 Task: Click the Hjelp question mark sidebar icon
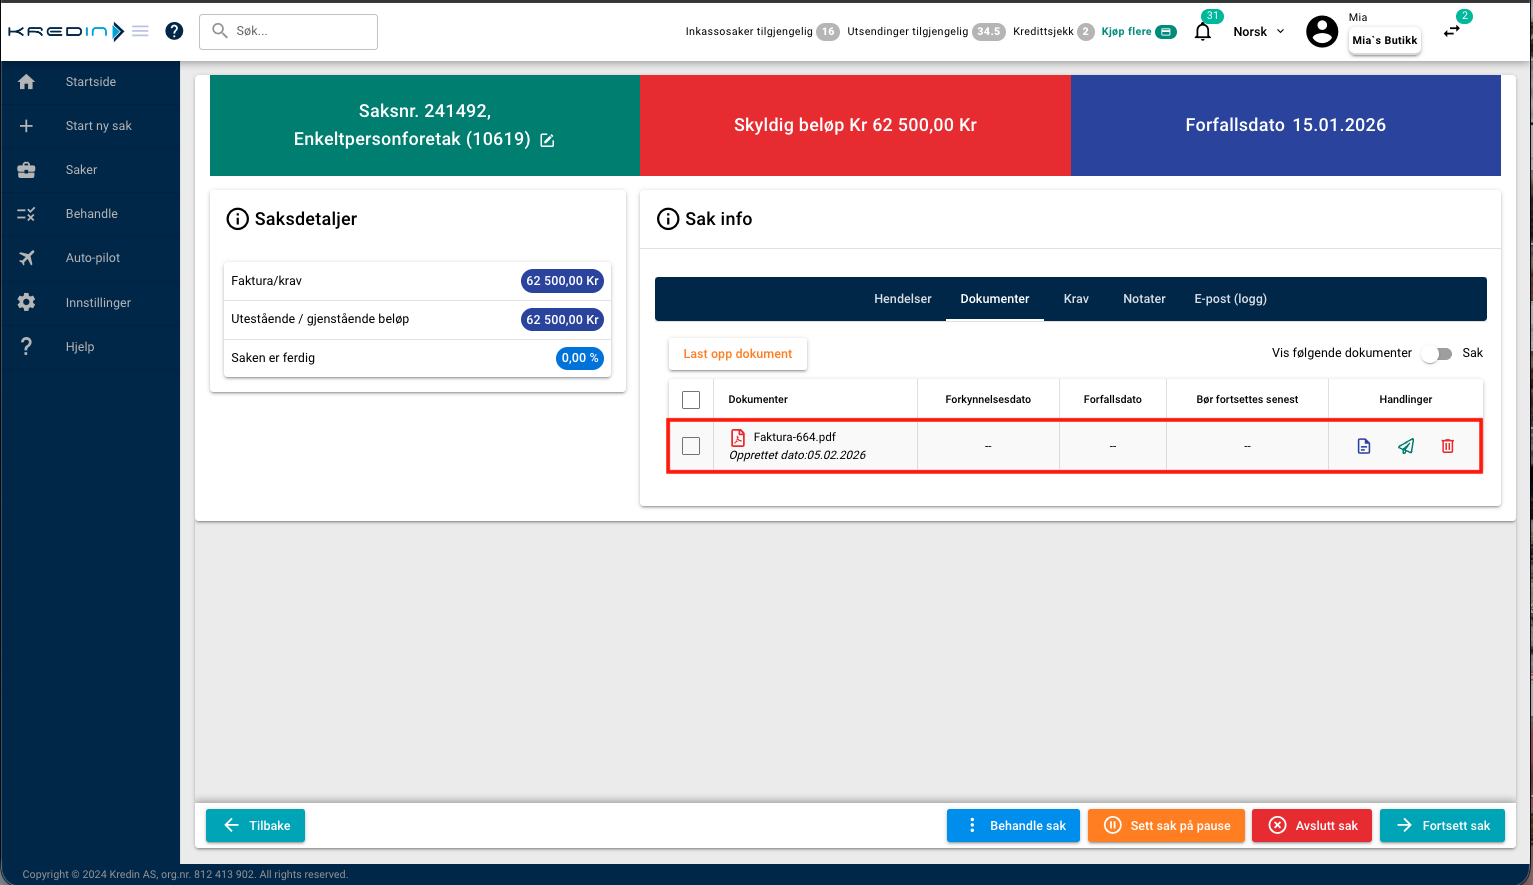pos(27,347)
